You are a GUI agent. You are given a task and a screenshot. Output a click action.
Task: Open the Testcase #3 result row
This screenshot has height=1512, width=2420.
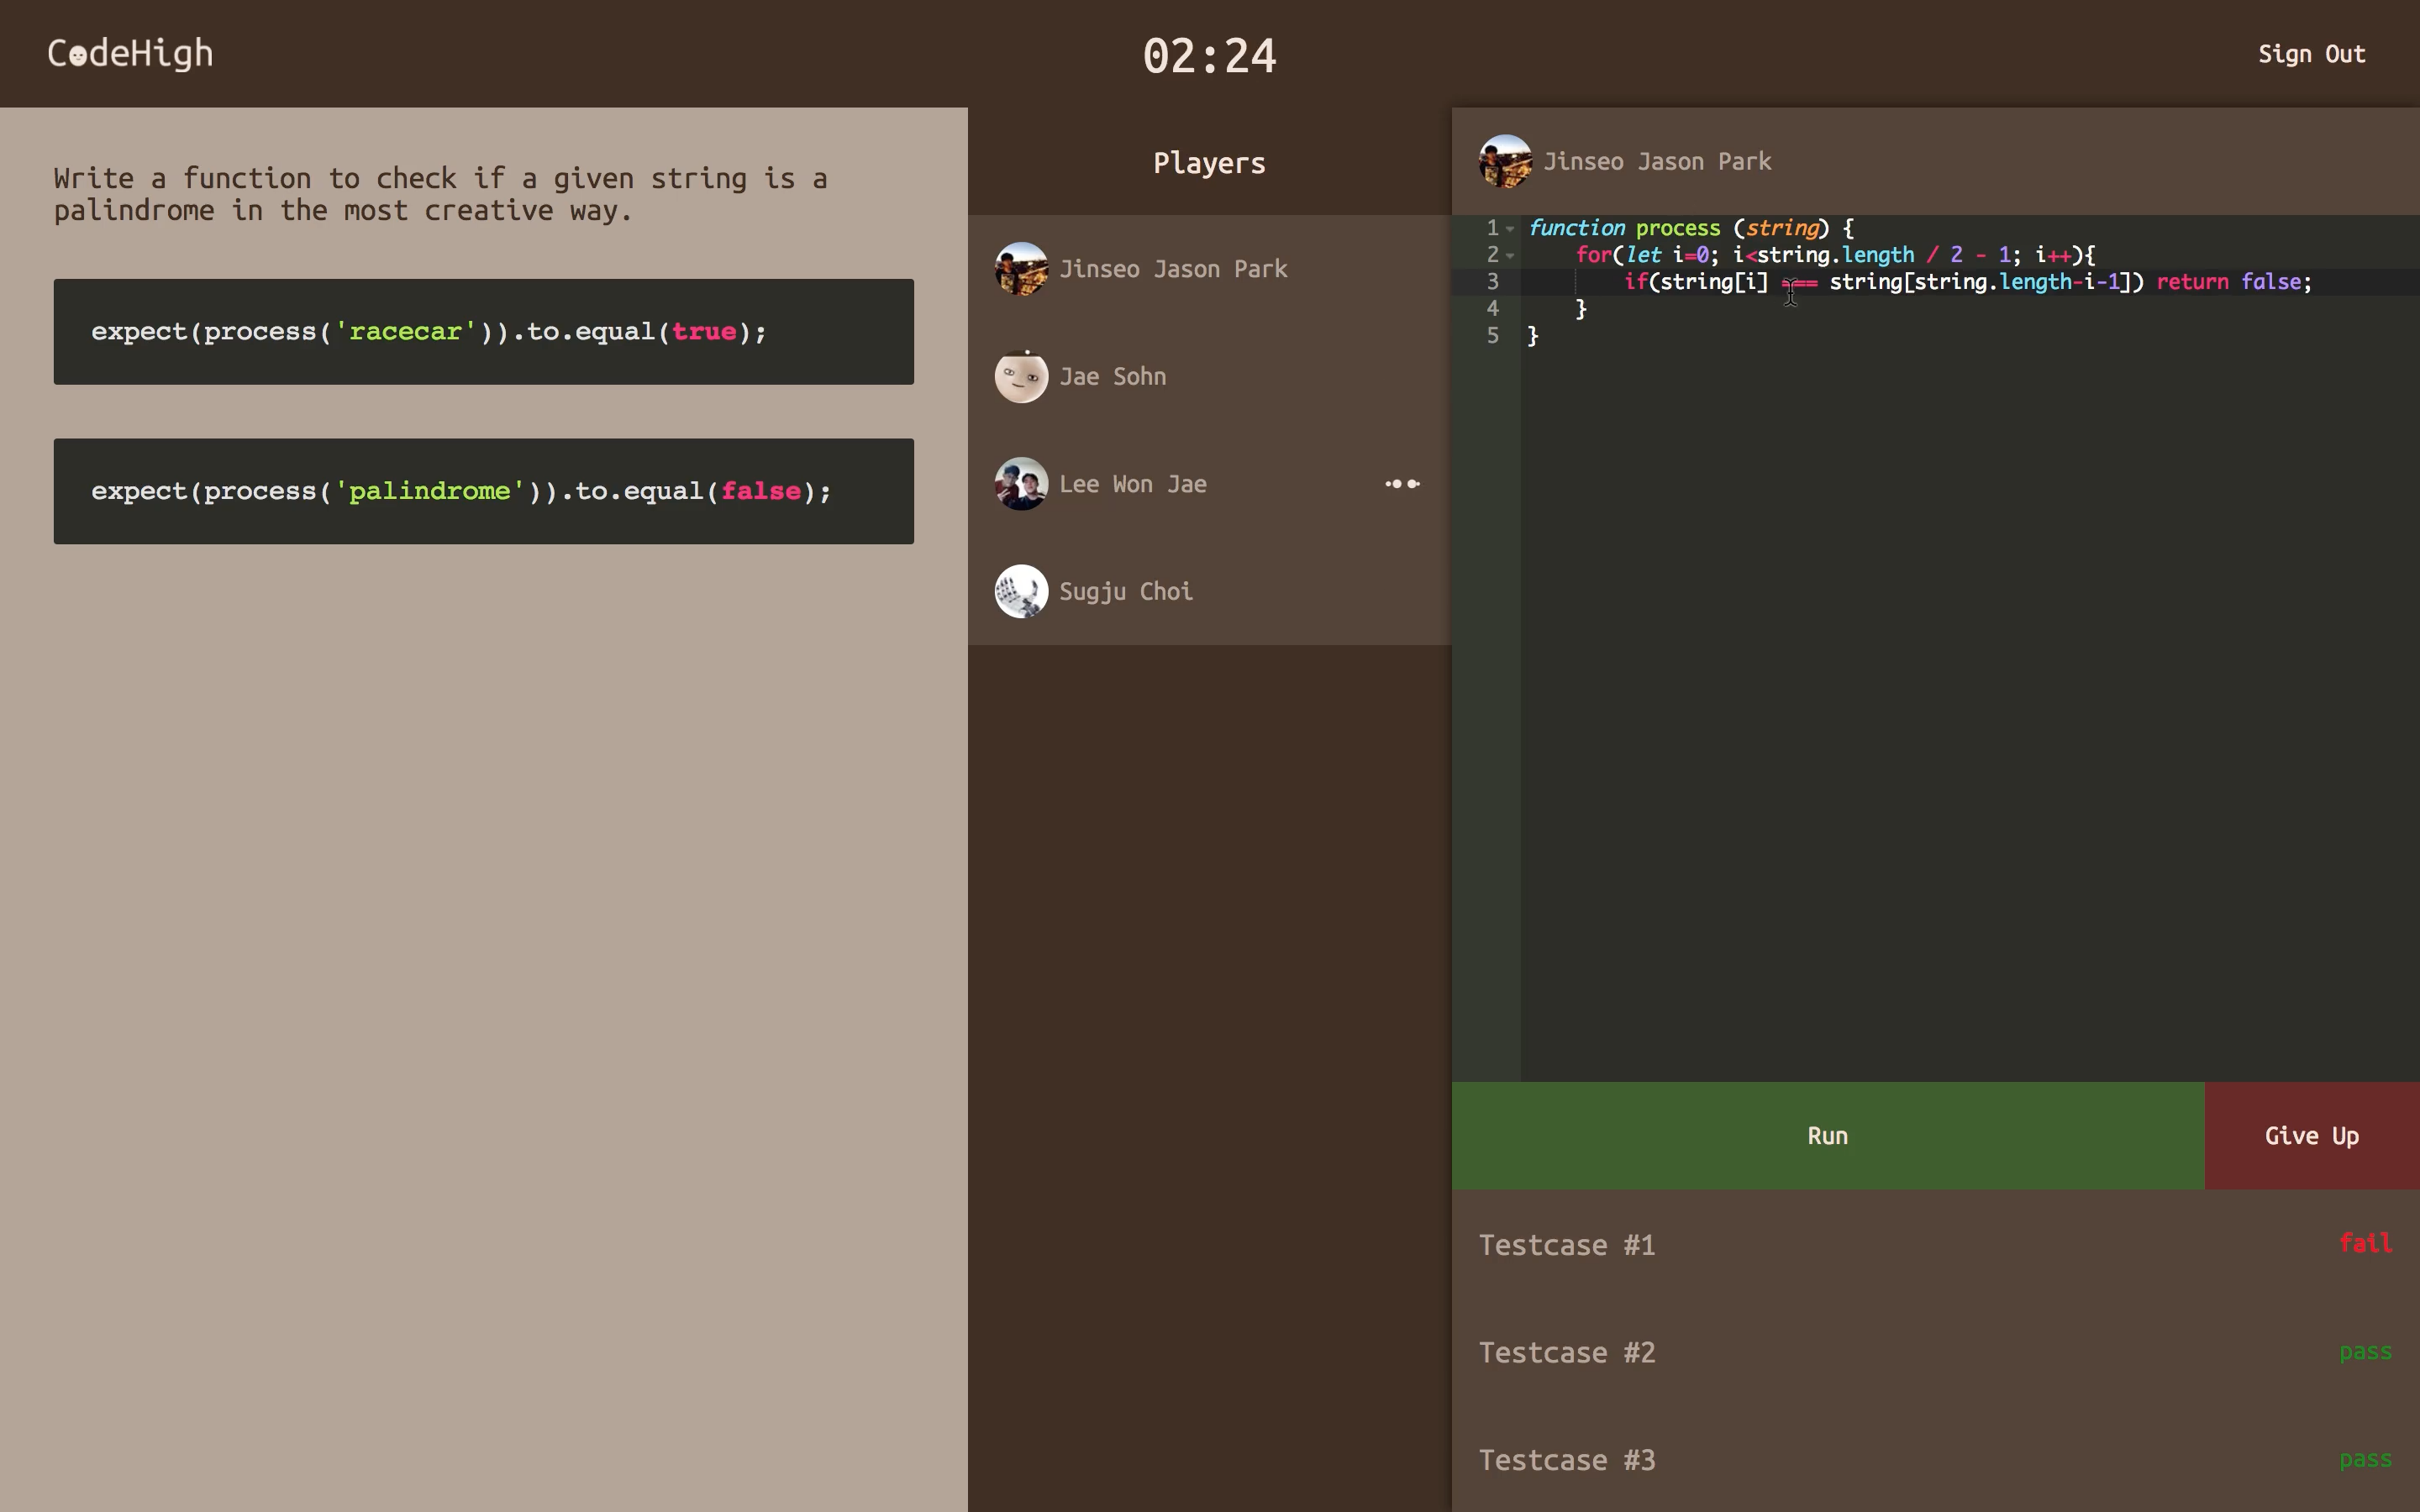point(1935,1460)
